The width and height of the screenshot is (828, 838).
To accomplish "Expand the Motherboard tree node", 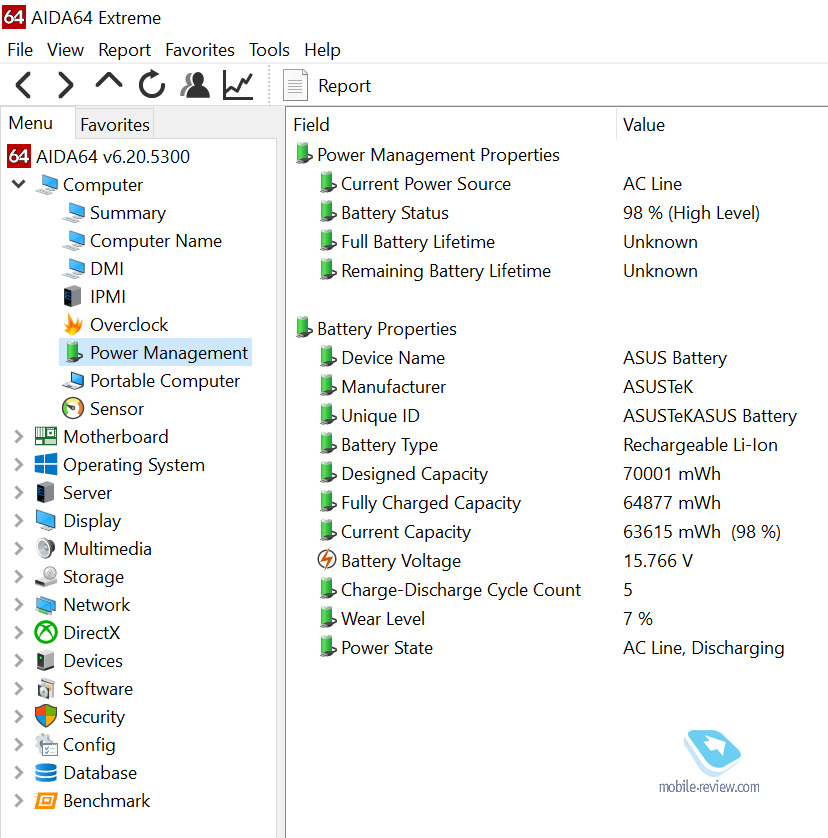I will (x=18, y=437).
